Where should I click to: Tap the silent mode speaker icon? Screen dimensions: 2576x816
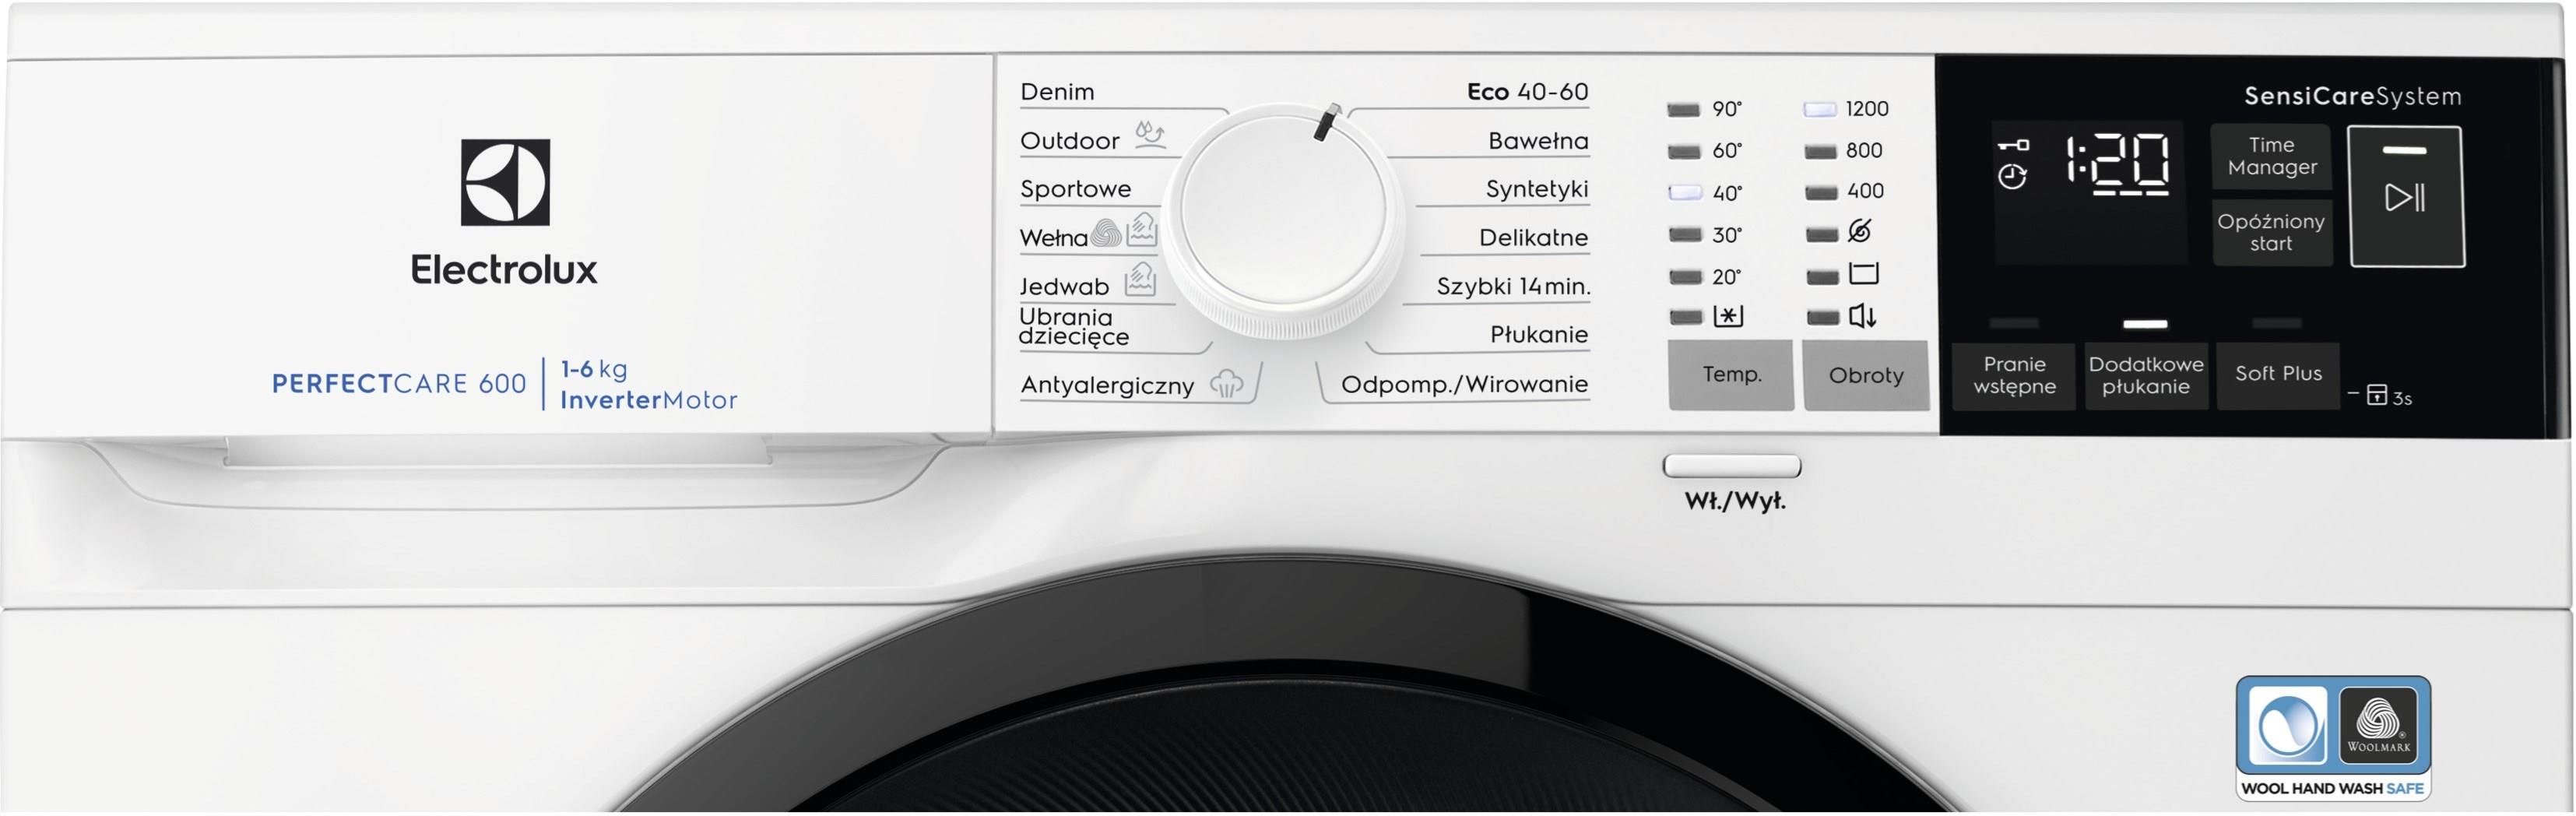point(1862,317)
